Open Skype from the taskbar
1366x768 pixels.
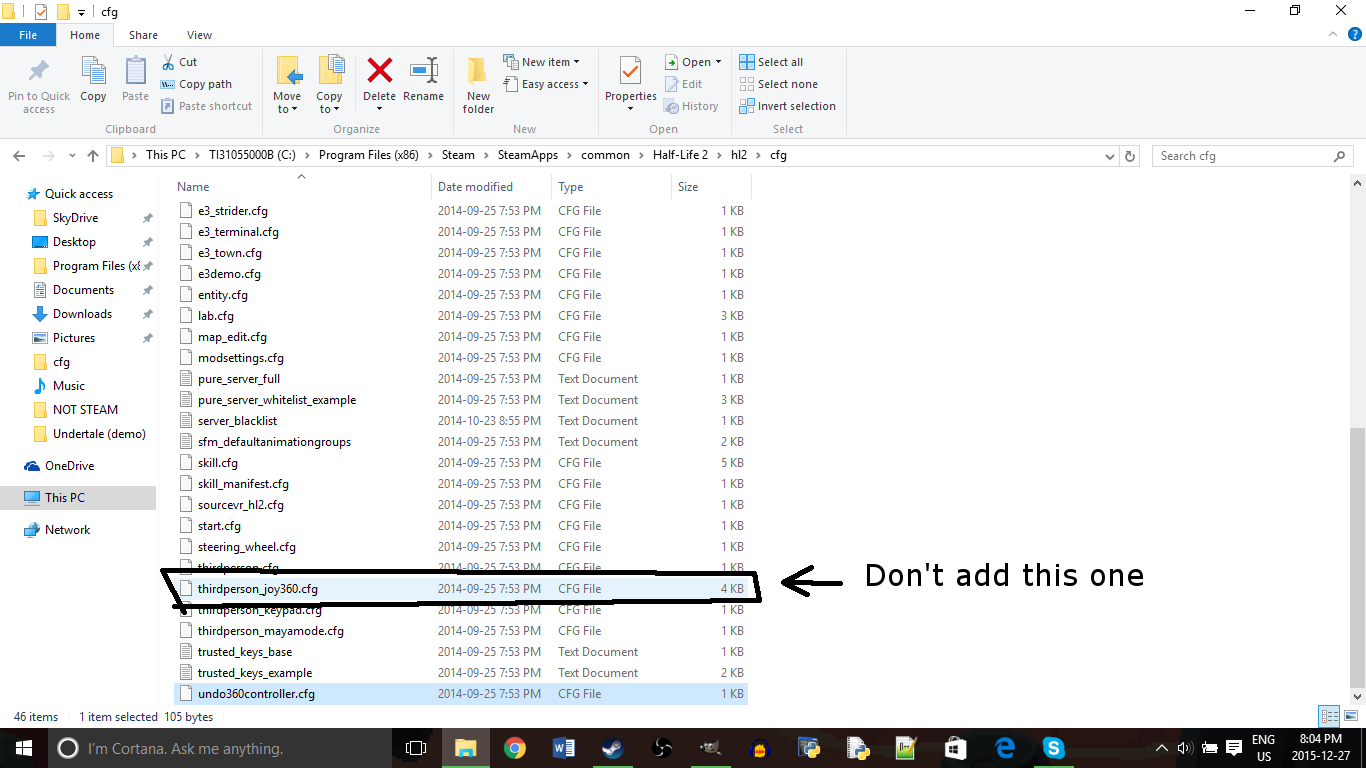[x=1053, y=748]
